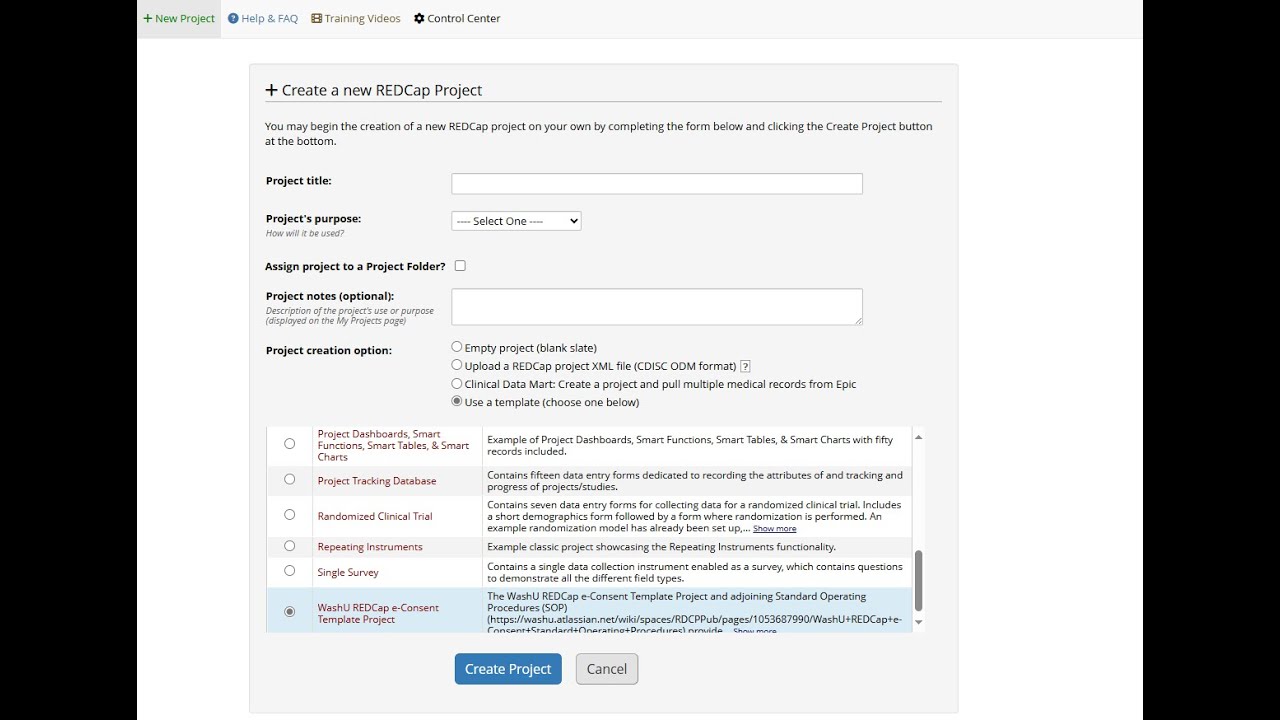Click the Project Tracking Database description text
Screen dimensions: 1280x720
click(695, 481)
